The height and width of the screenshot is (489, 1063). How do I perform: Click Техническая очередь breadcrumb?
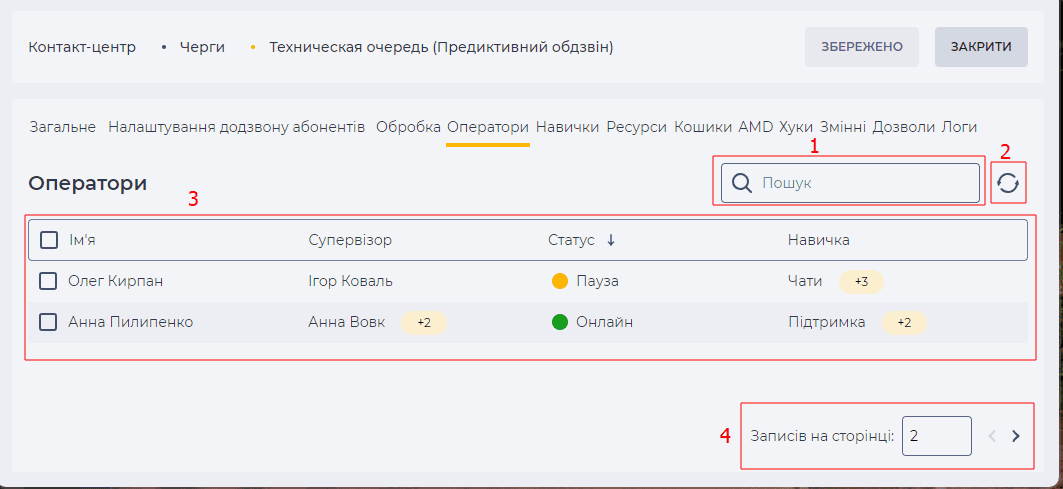[x=441, y=47]
